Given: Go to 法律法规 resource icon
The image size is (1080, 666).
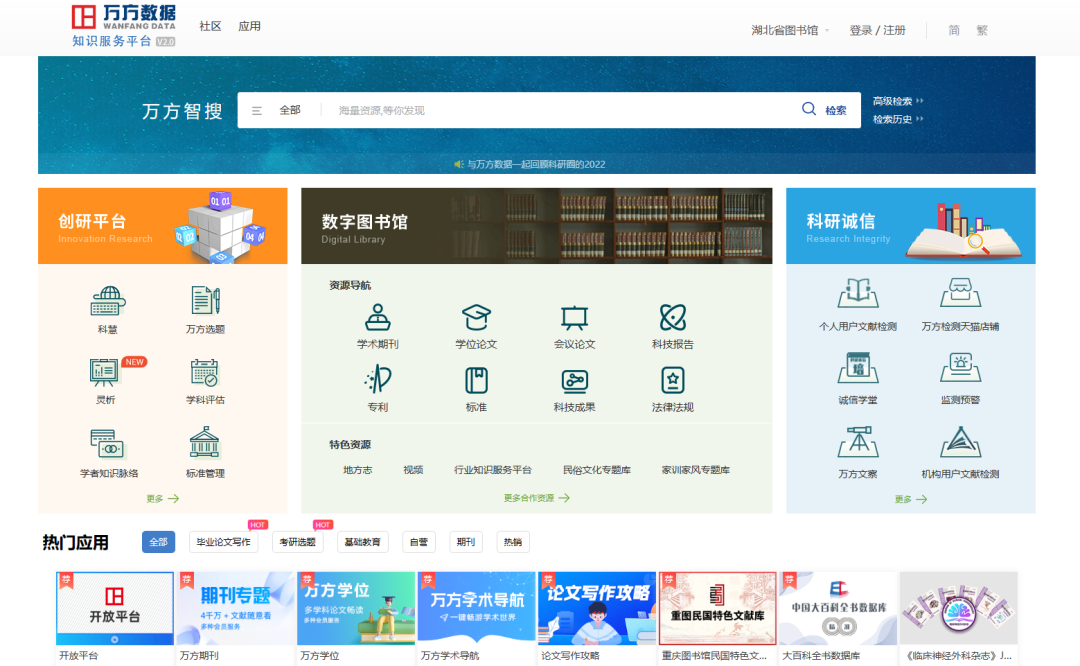Looking at the screenshot, I should tap(673, 380).
